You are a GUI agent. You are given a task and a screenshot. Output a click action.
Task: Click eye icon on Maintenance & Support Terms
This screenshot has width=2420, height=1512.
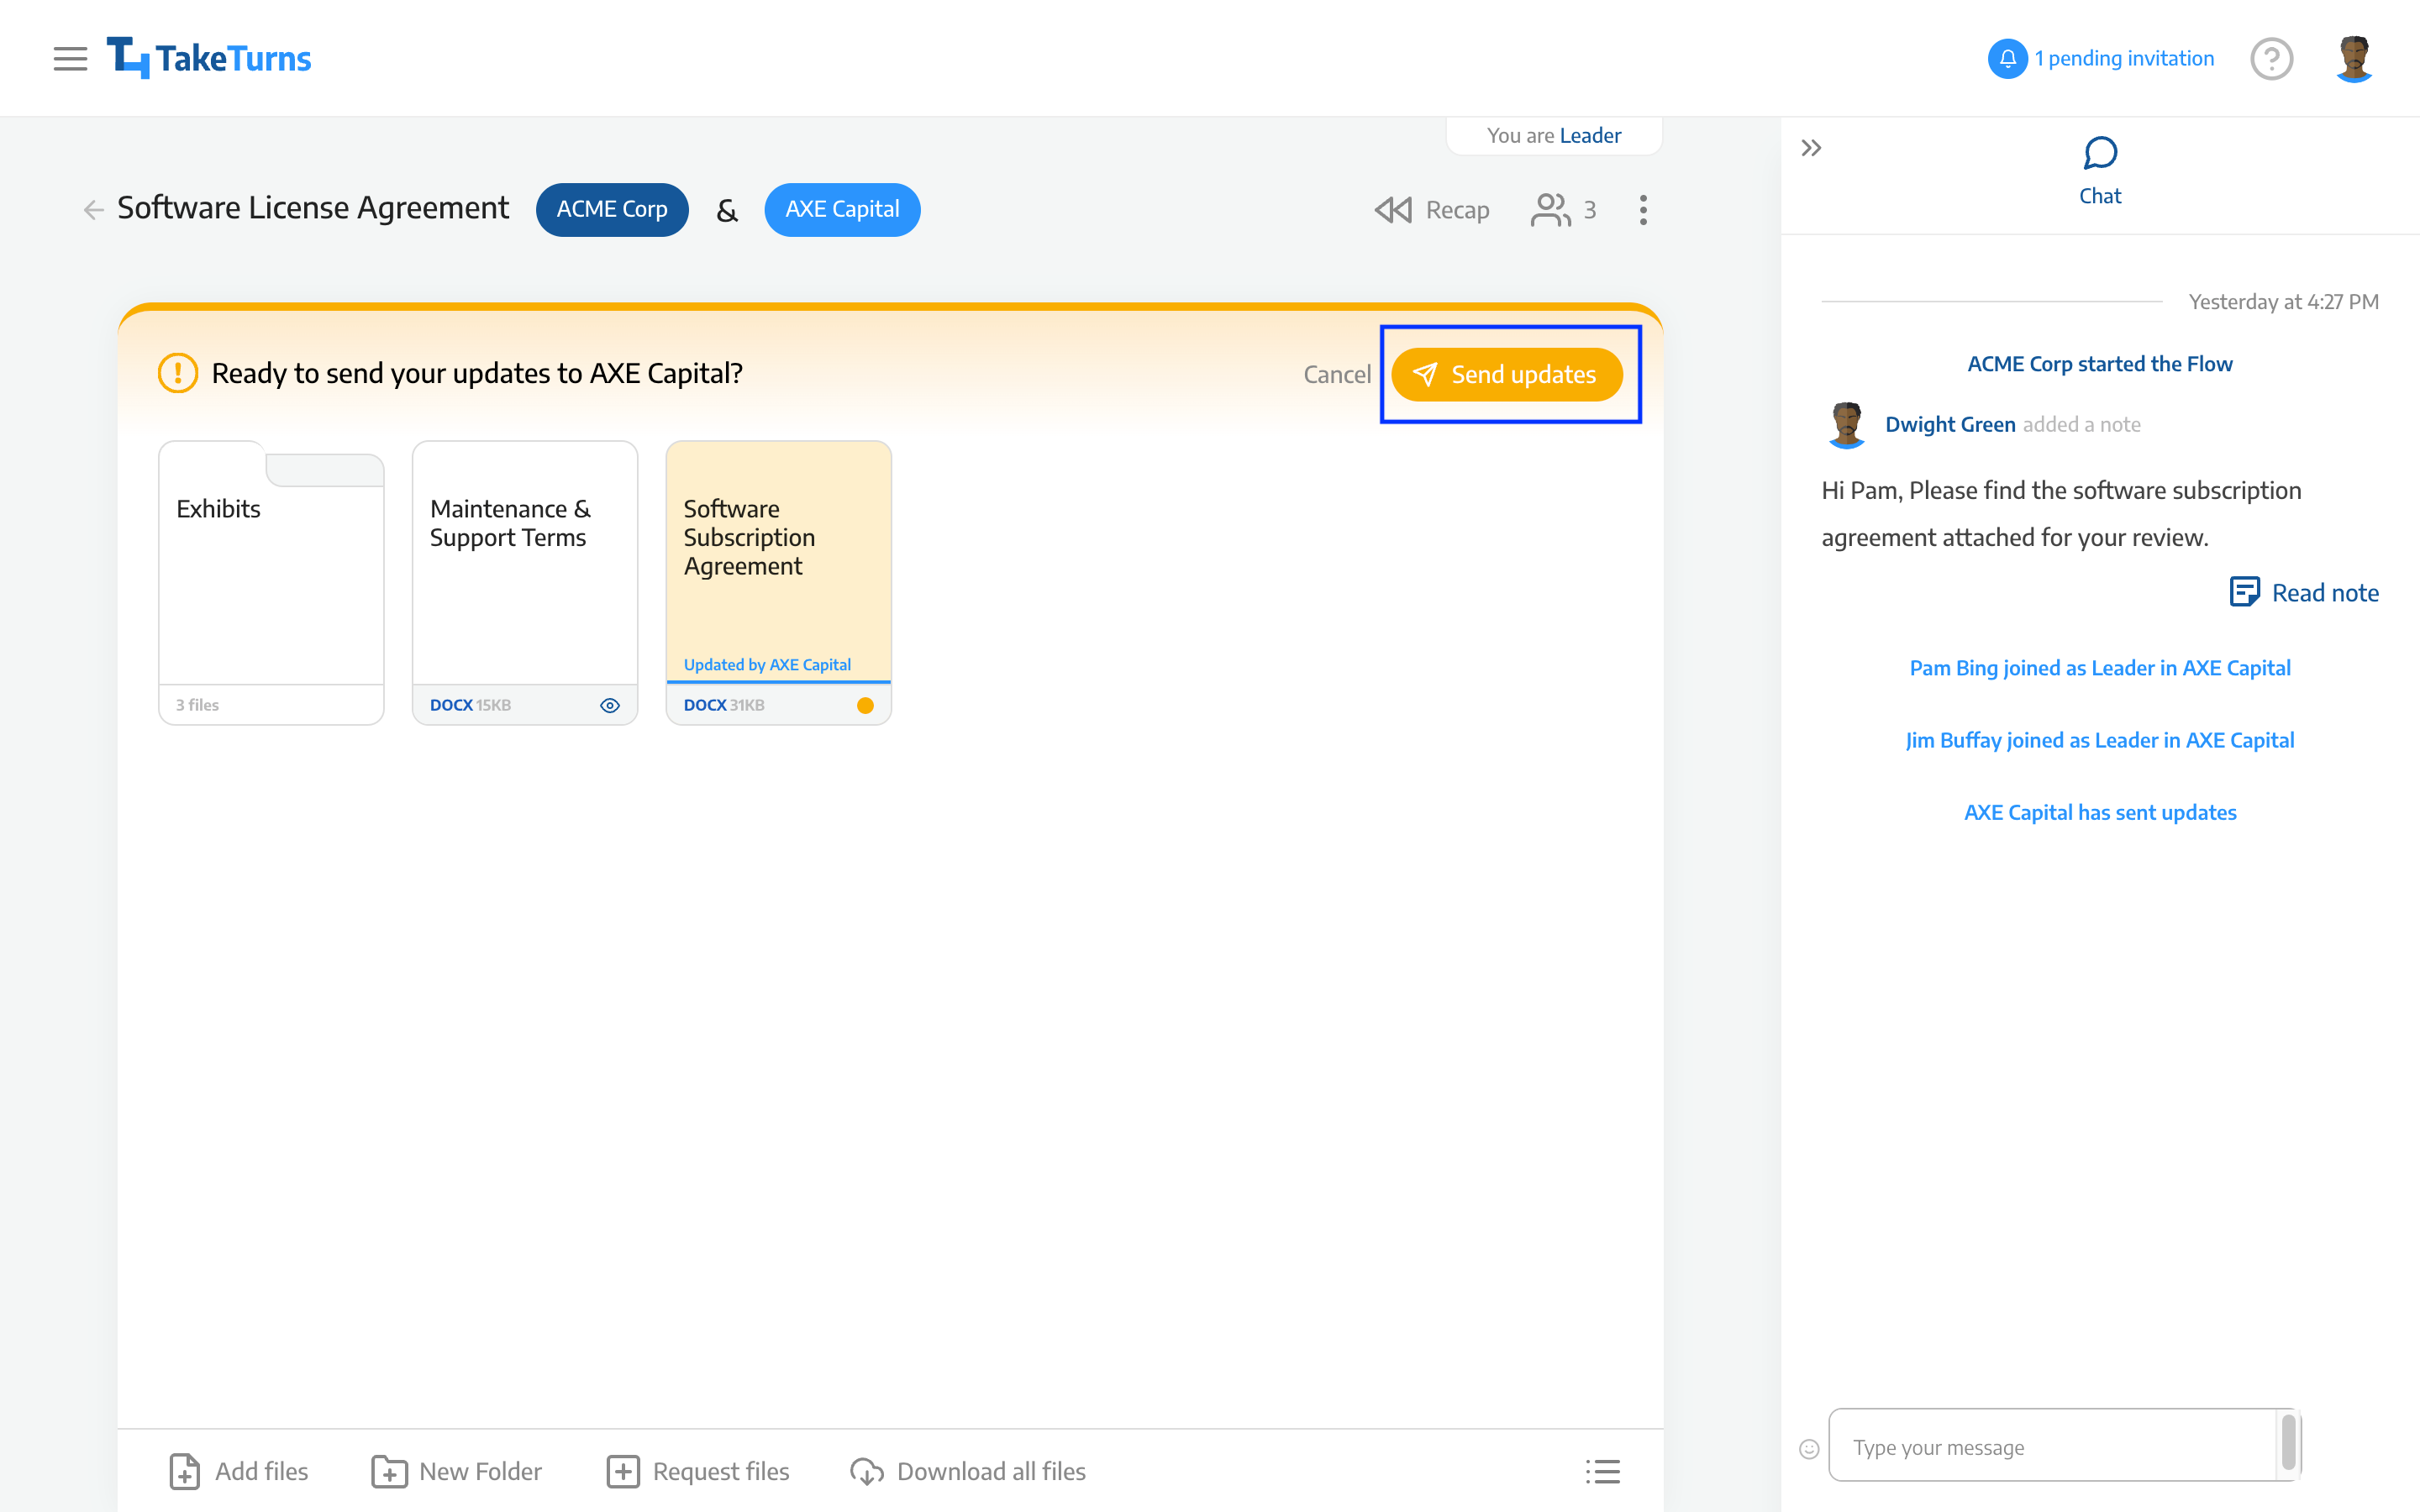coord(609,705)
